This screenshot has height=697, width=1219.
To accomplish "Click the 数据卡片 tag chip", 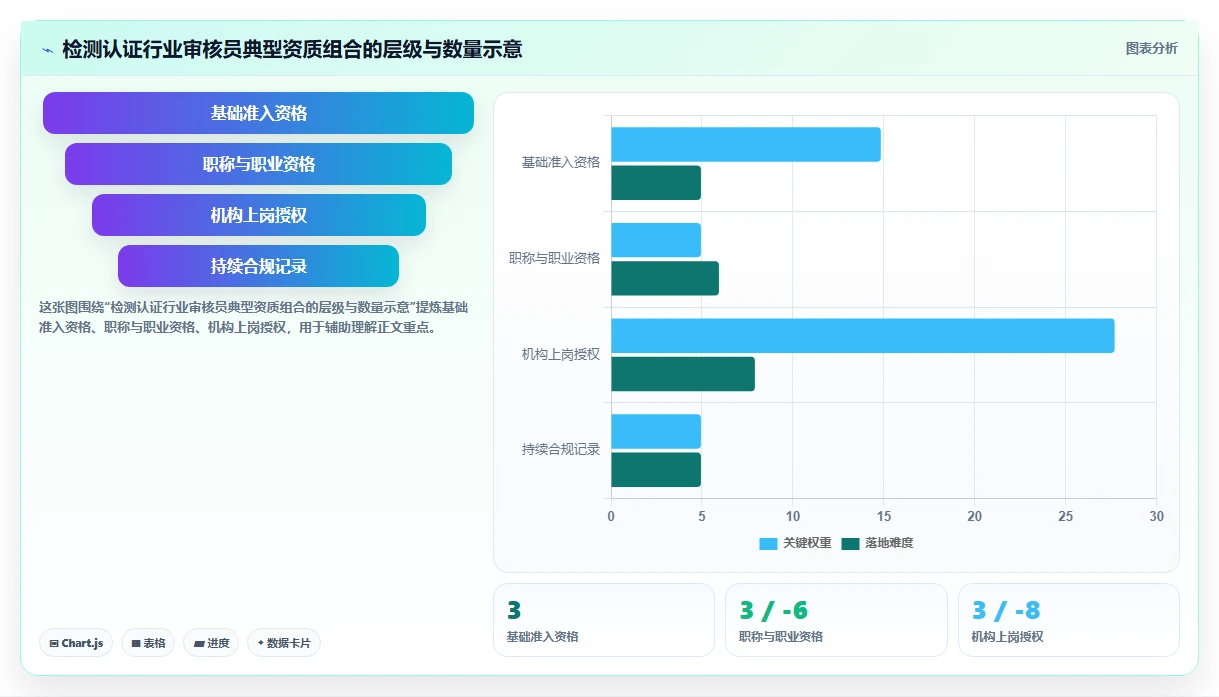I will (283, 643).
